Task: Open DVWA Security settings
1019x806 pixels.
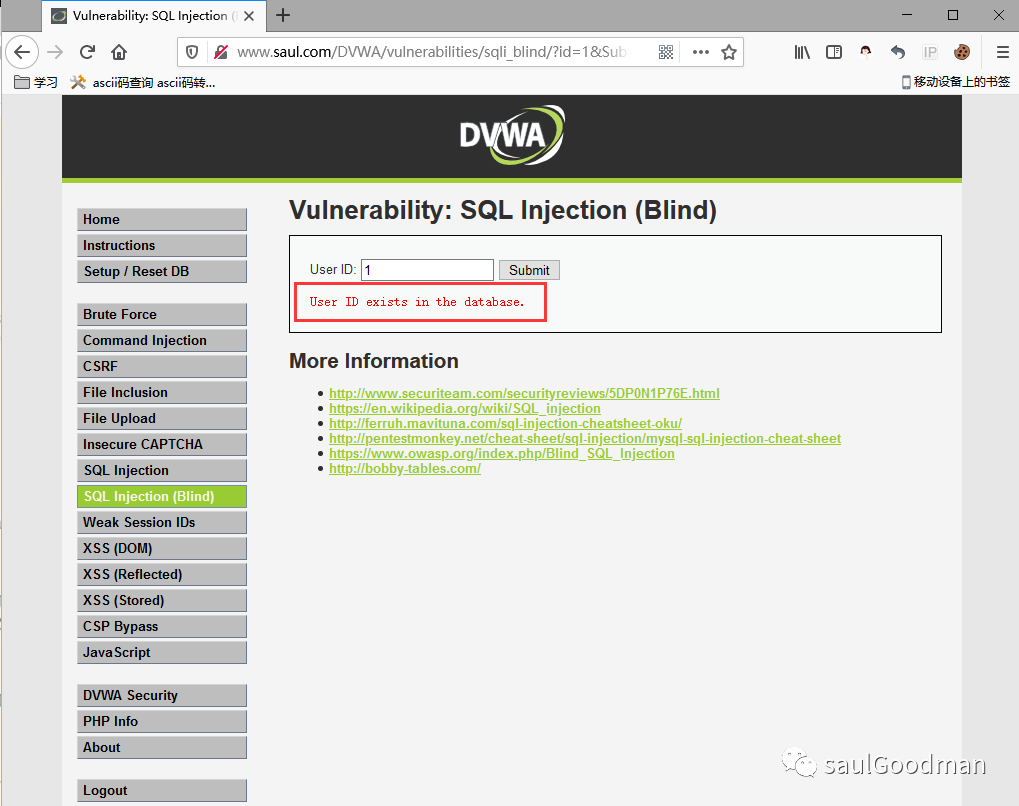Action: click(162, 695)
